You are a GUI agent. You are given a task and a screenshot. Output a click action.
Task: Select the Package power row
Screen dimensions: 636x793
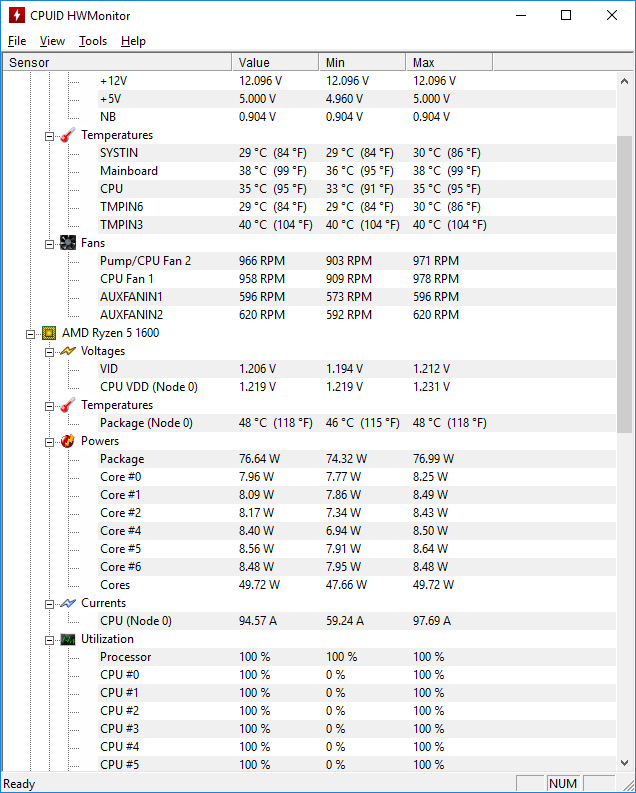tap(309, 459)
